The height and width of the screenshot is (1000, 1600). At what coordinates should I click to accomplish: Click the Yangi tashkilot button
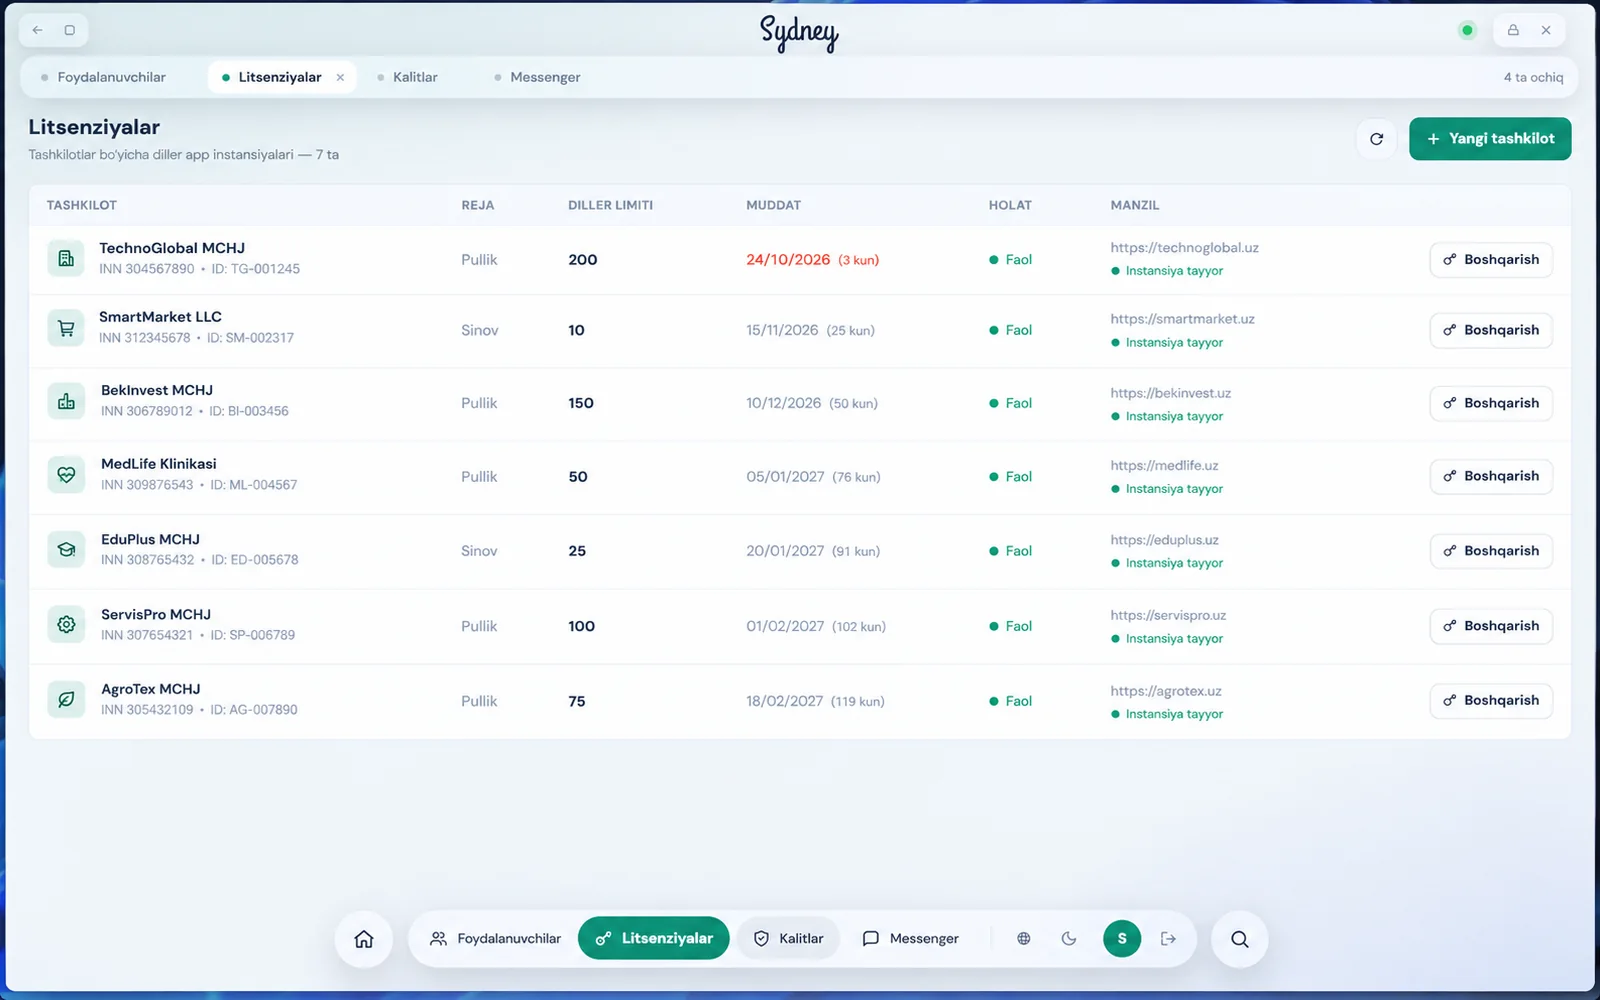tap(1490, 139)
